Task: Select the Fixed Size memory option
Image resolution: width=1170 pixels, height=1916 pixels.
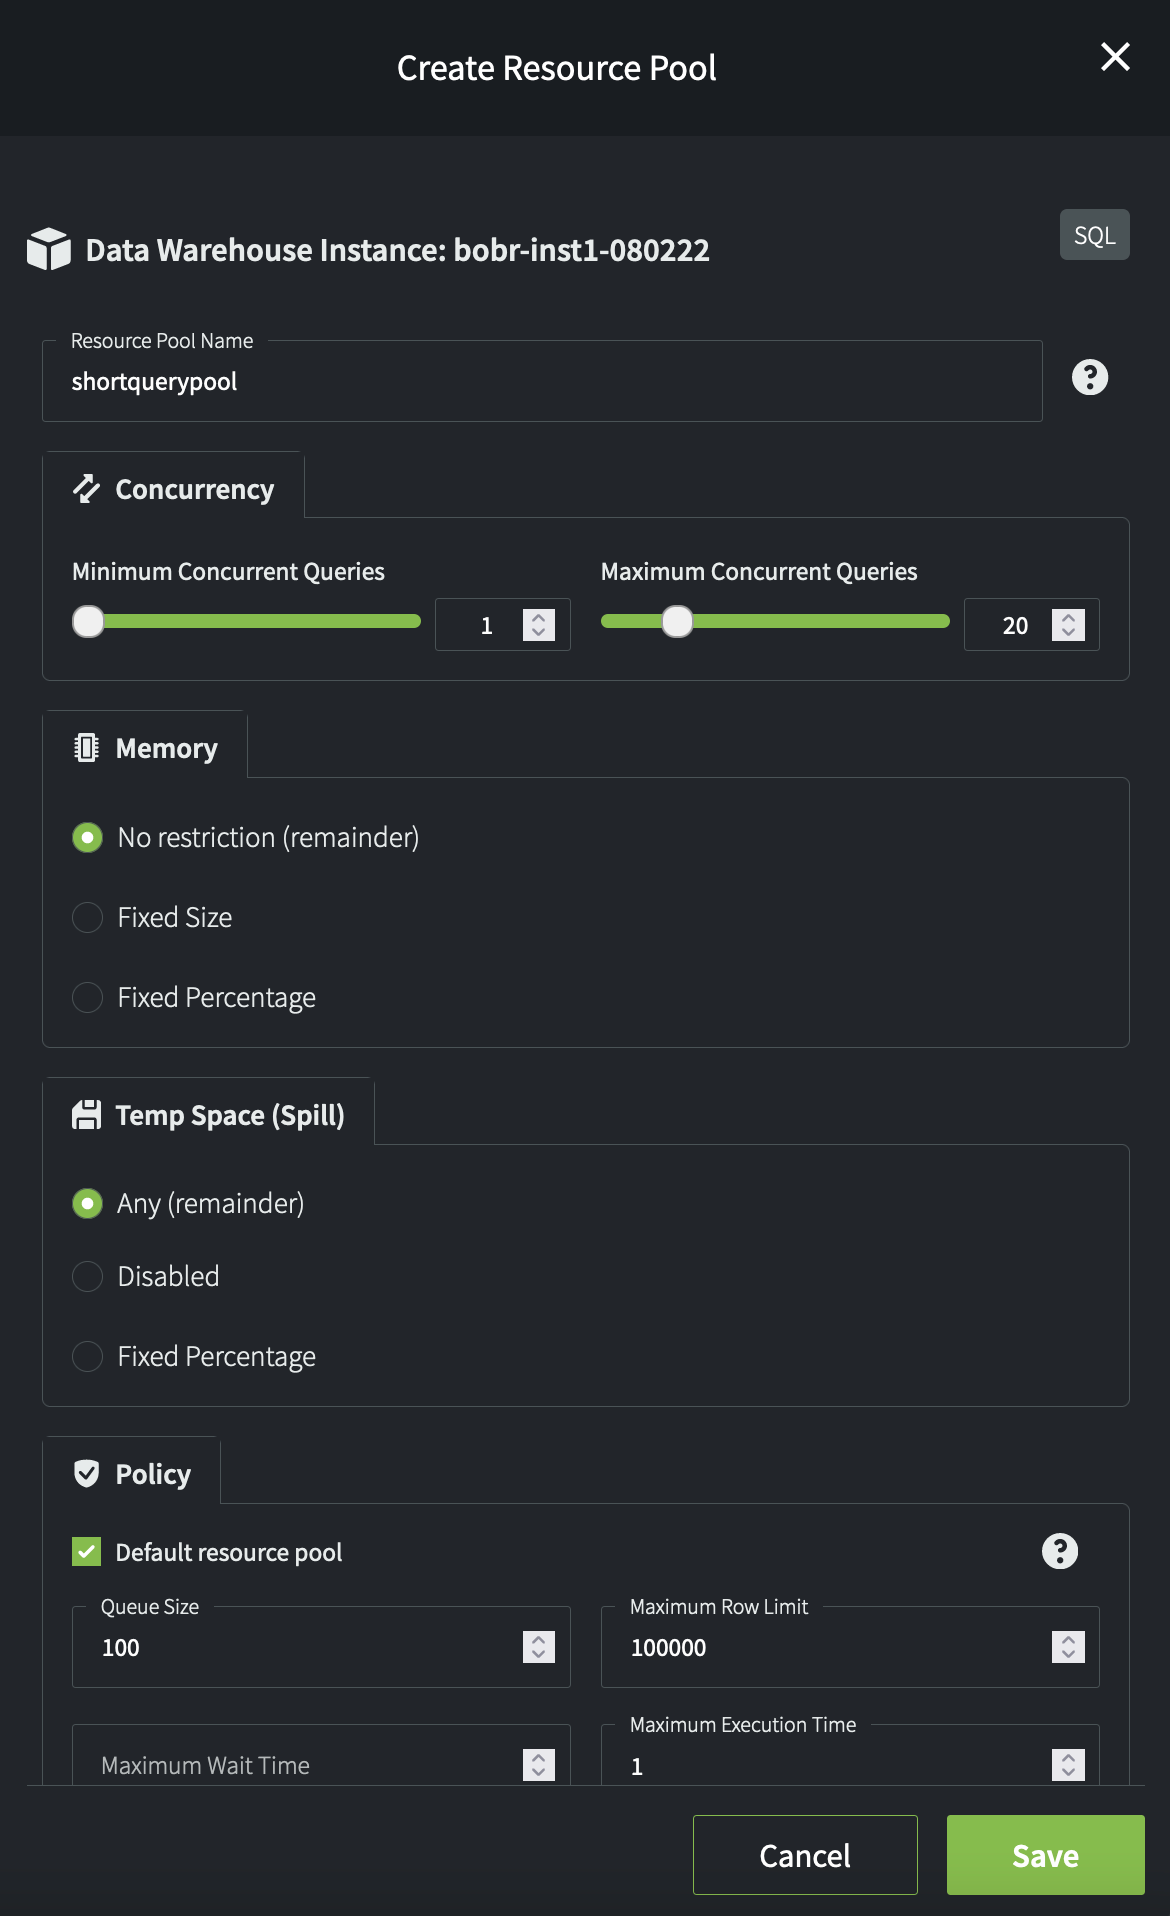Action: (88, 917)
